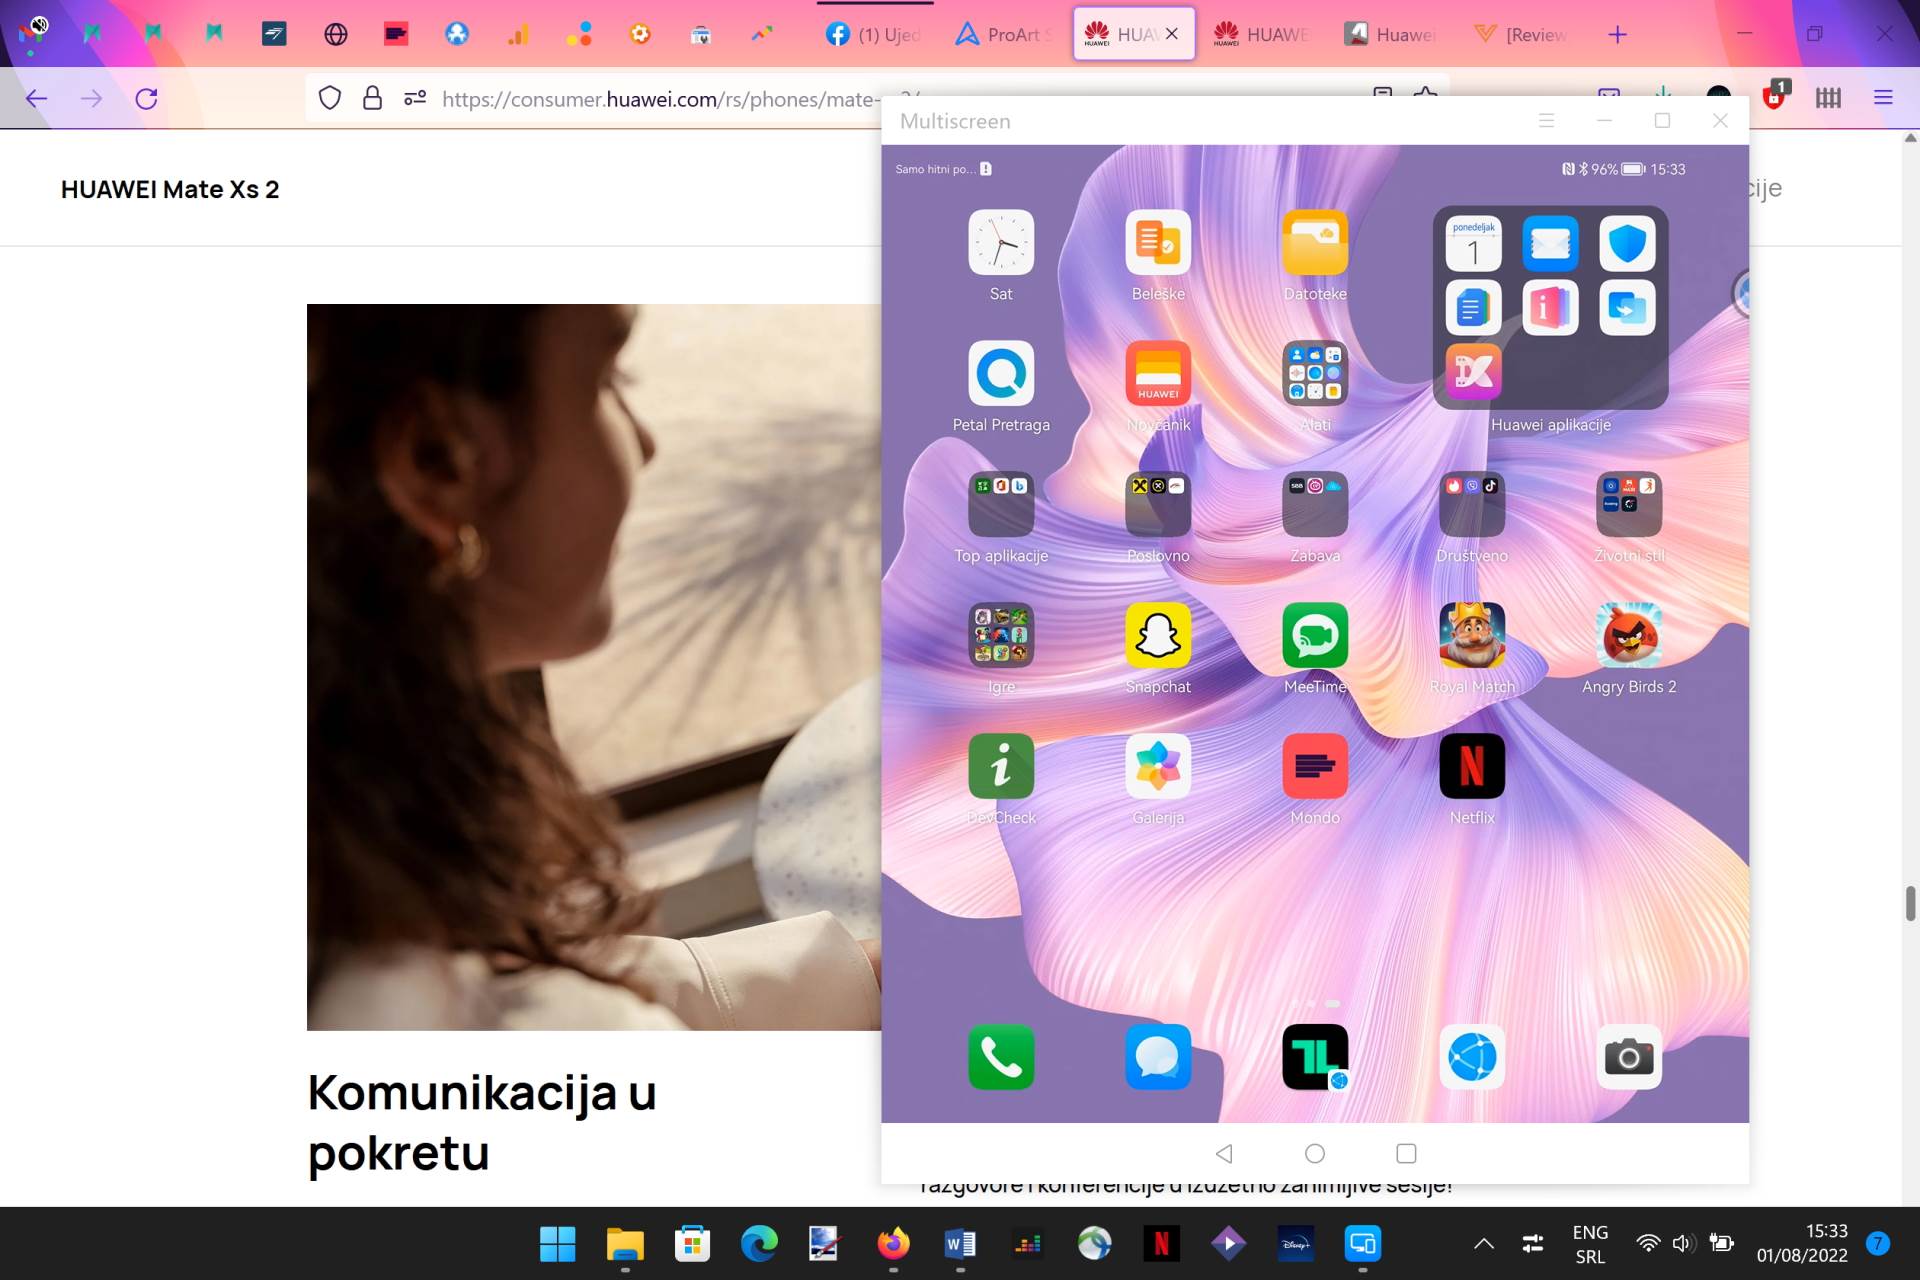Toggle tracking protection via the shield icon
The height and width of the screenshot is (1280, 1920).
[330, 97]
